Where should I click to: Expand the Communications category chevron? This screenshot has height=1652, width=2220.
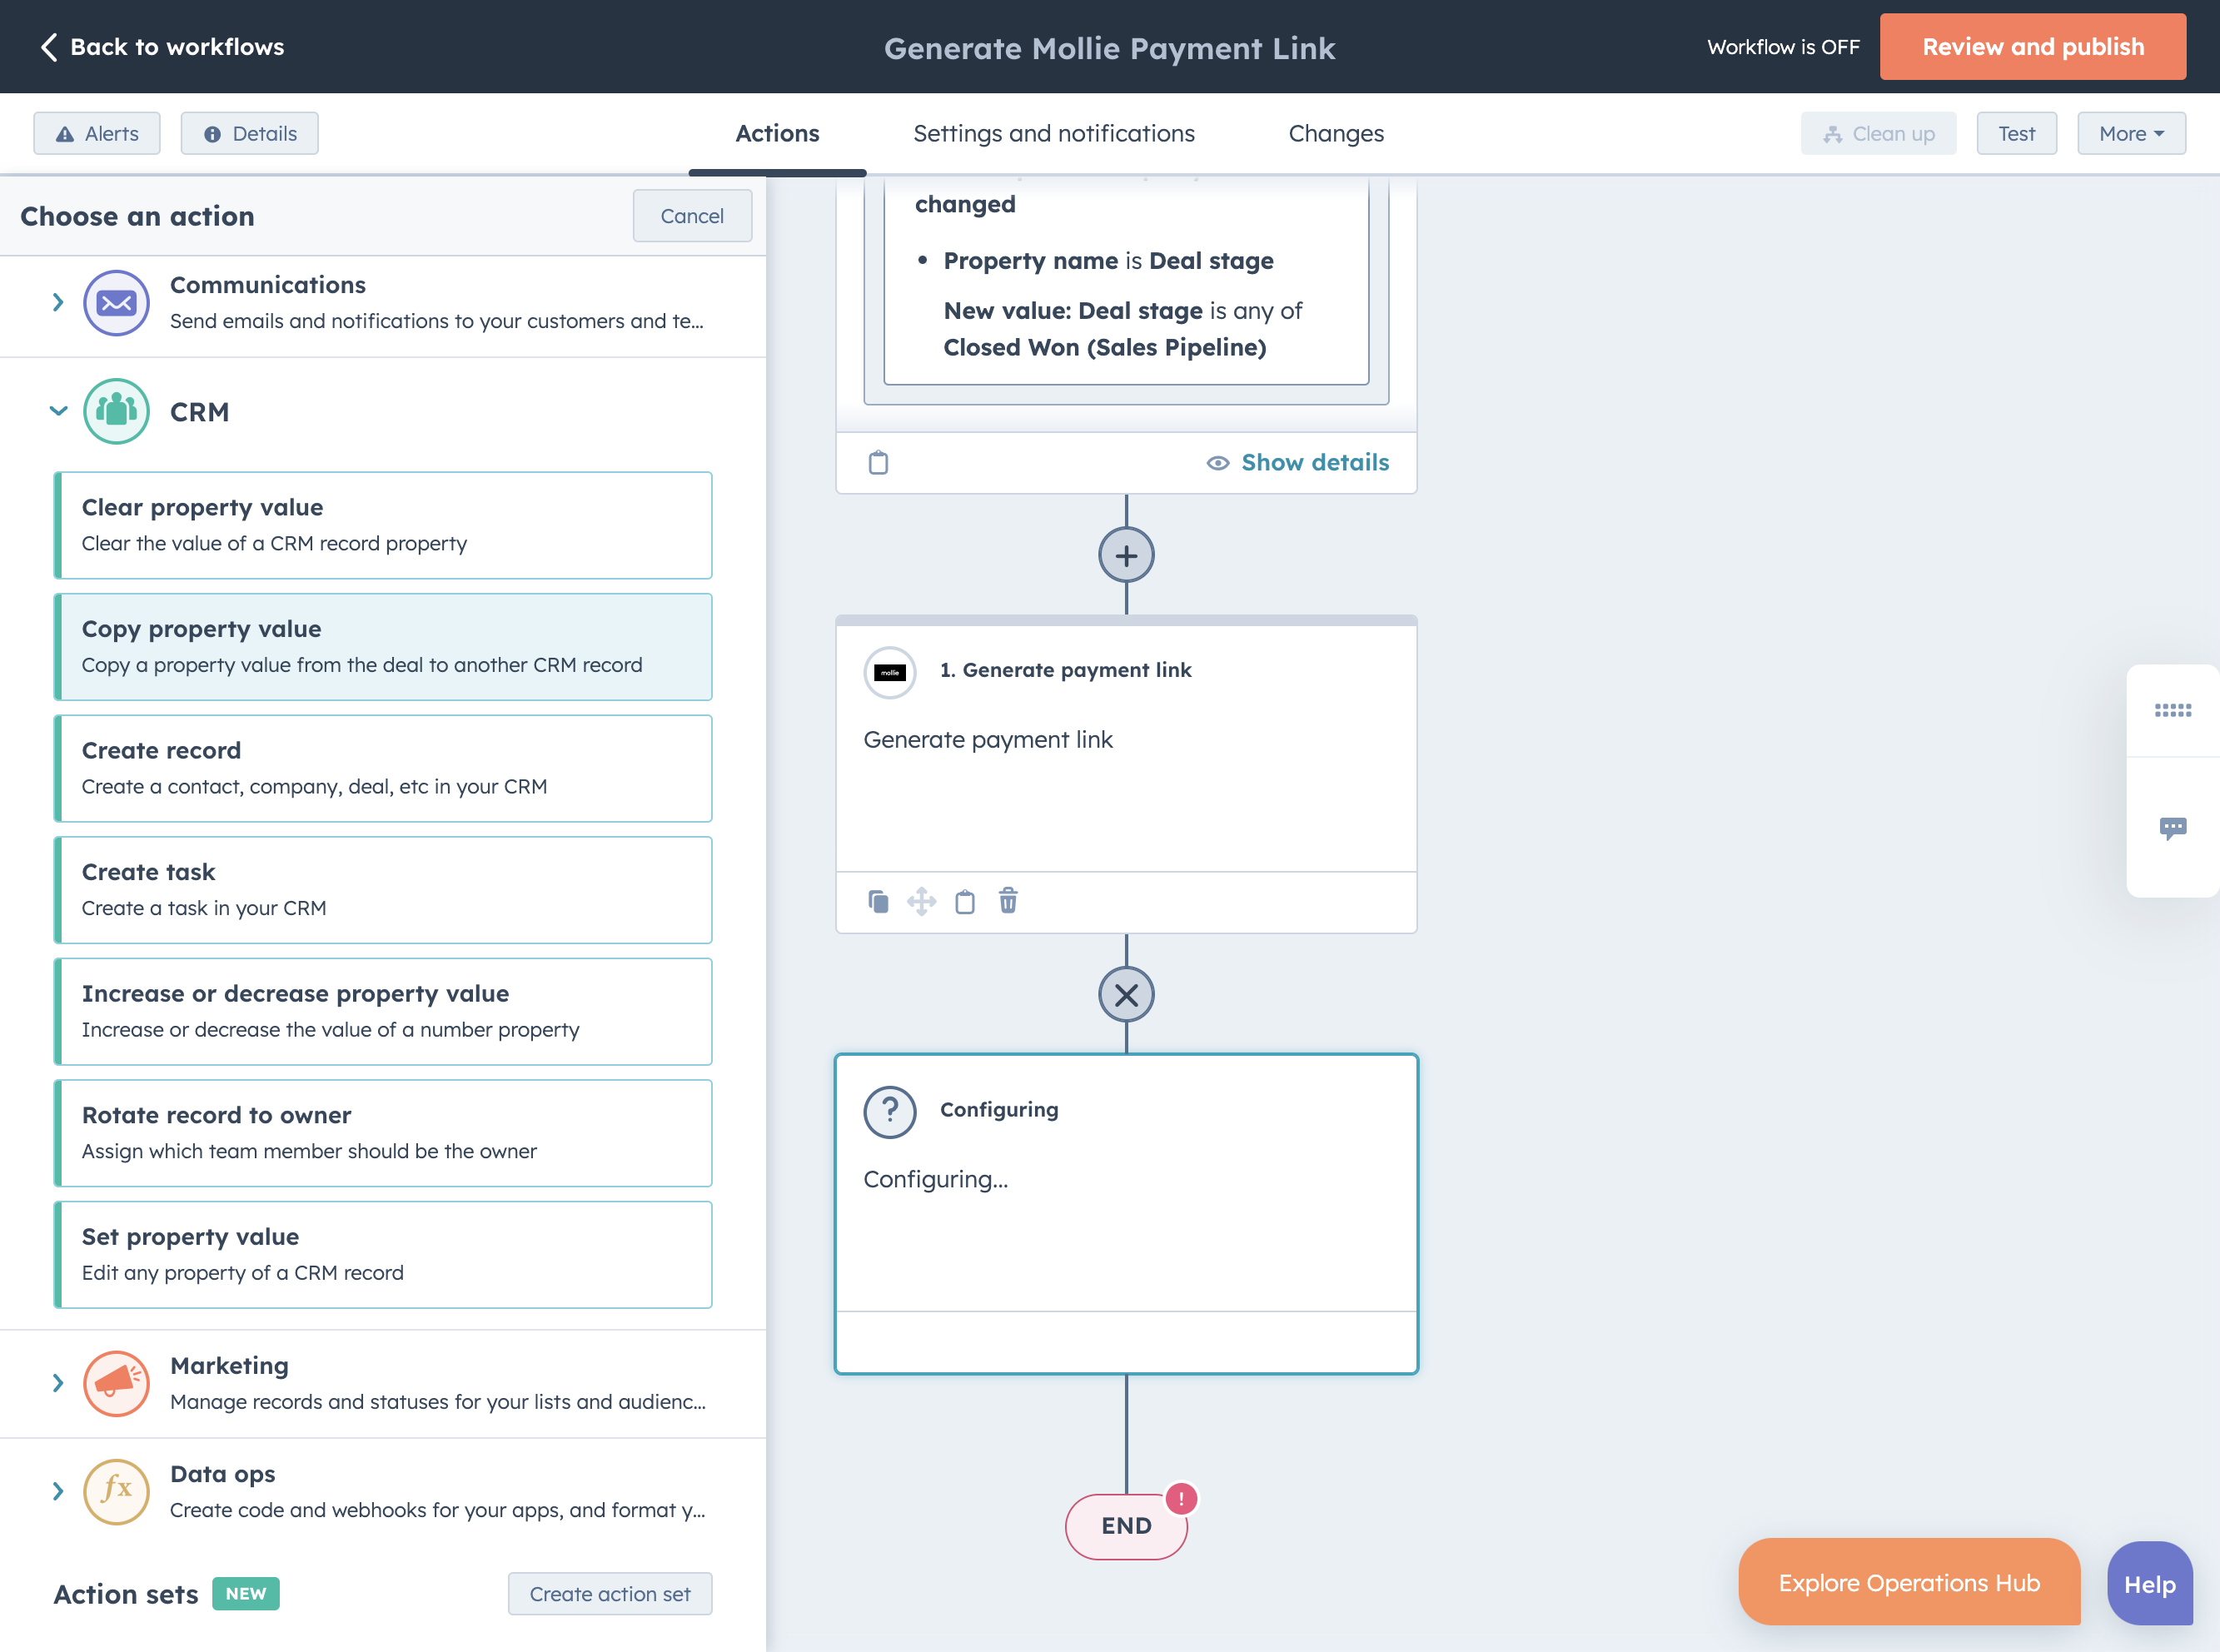58,302
